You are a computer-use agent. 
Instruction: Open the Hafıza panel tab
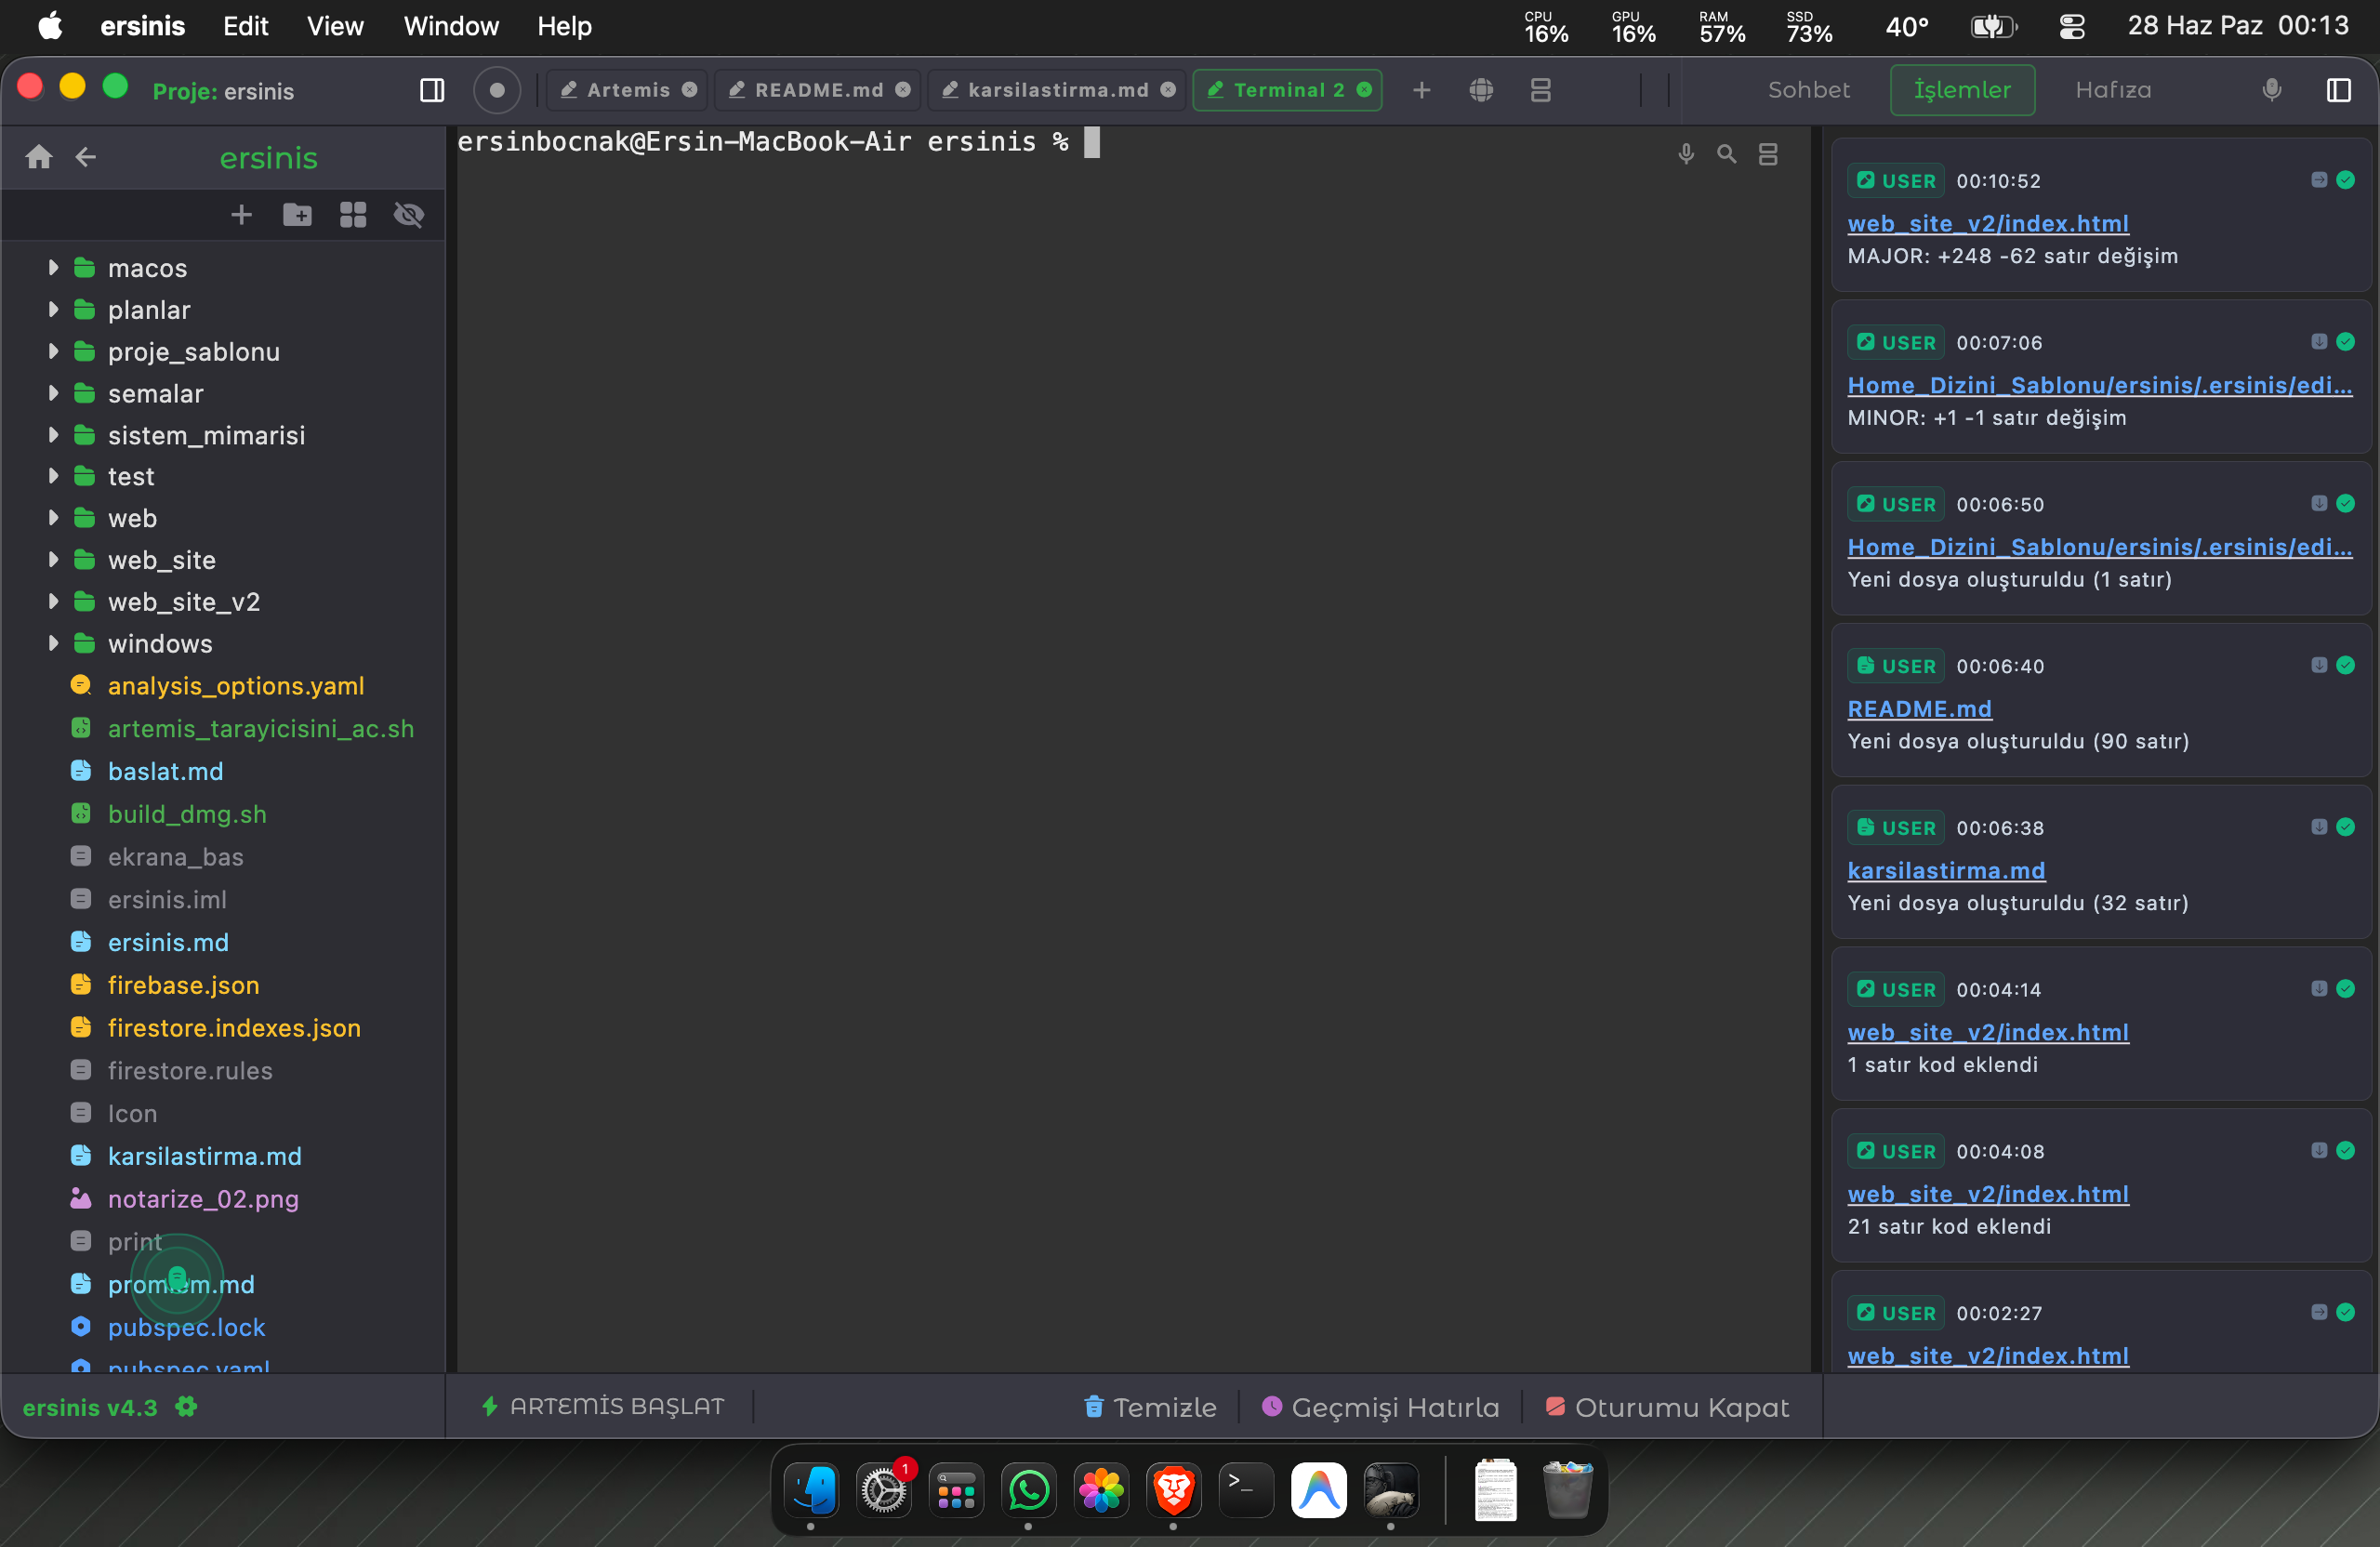pos(2112,90)
